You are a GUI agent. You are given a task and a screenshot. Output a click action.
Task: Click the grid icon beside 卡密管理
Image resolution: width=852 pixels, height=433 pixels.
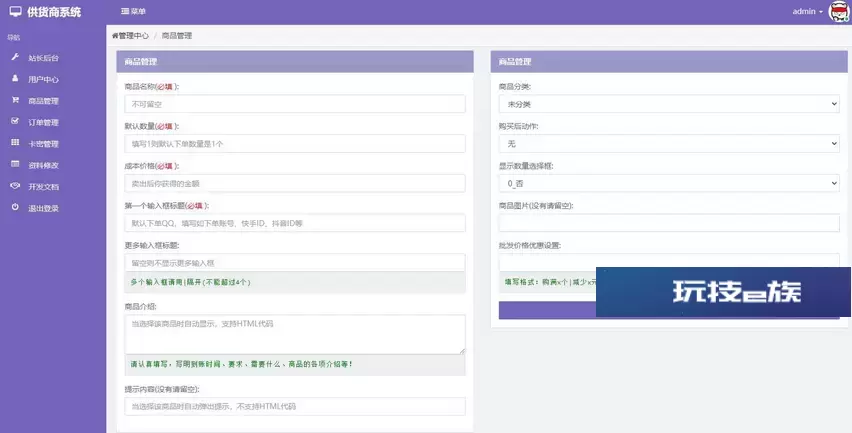15,143
